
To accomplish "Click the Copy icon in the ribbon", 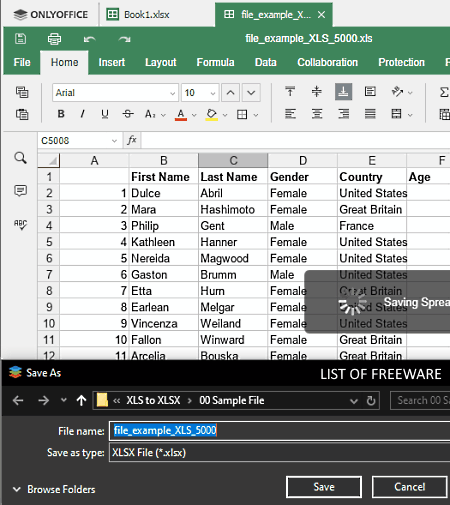I will 22,92.
